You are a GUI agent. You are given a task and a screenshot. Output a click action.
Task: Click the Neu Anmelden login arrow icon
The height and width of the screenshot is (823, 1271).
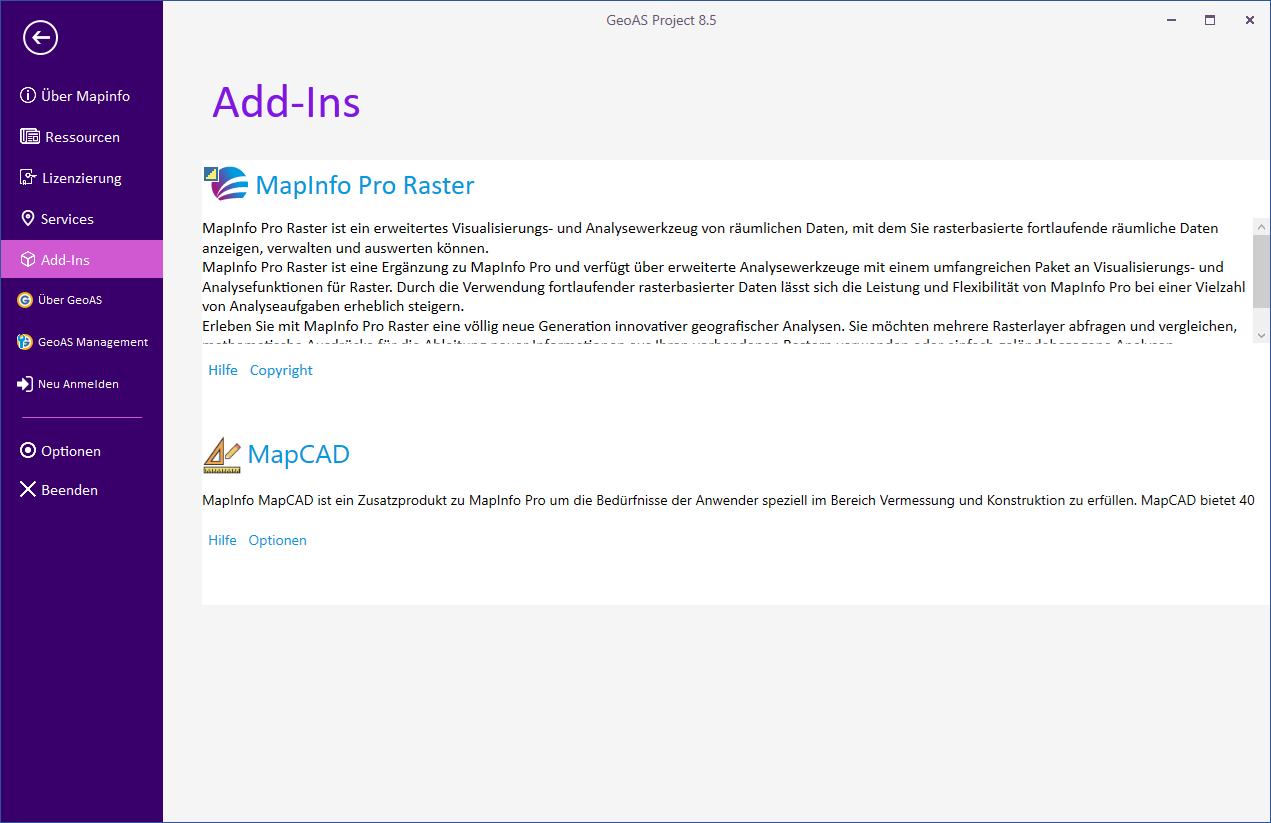(25, 384)
